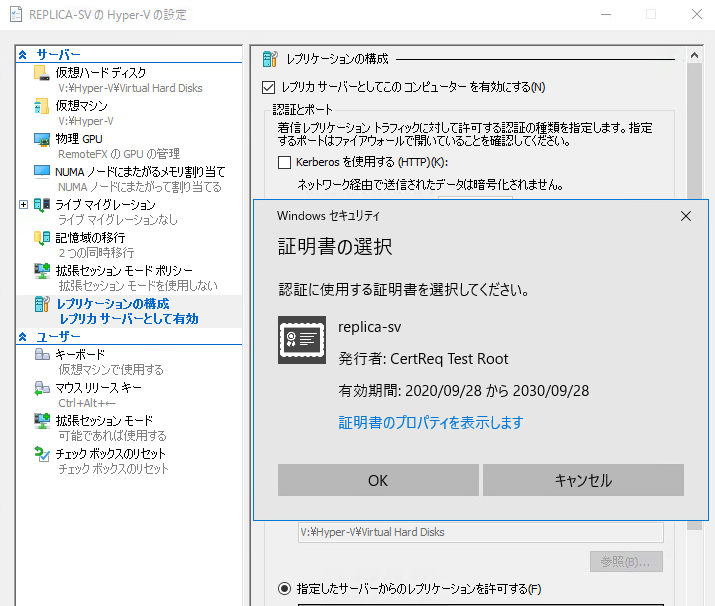Screen dimensions: 715x606
Task: Collapse the サーバー section
Action: [x=22, y=55]
